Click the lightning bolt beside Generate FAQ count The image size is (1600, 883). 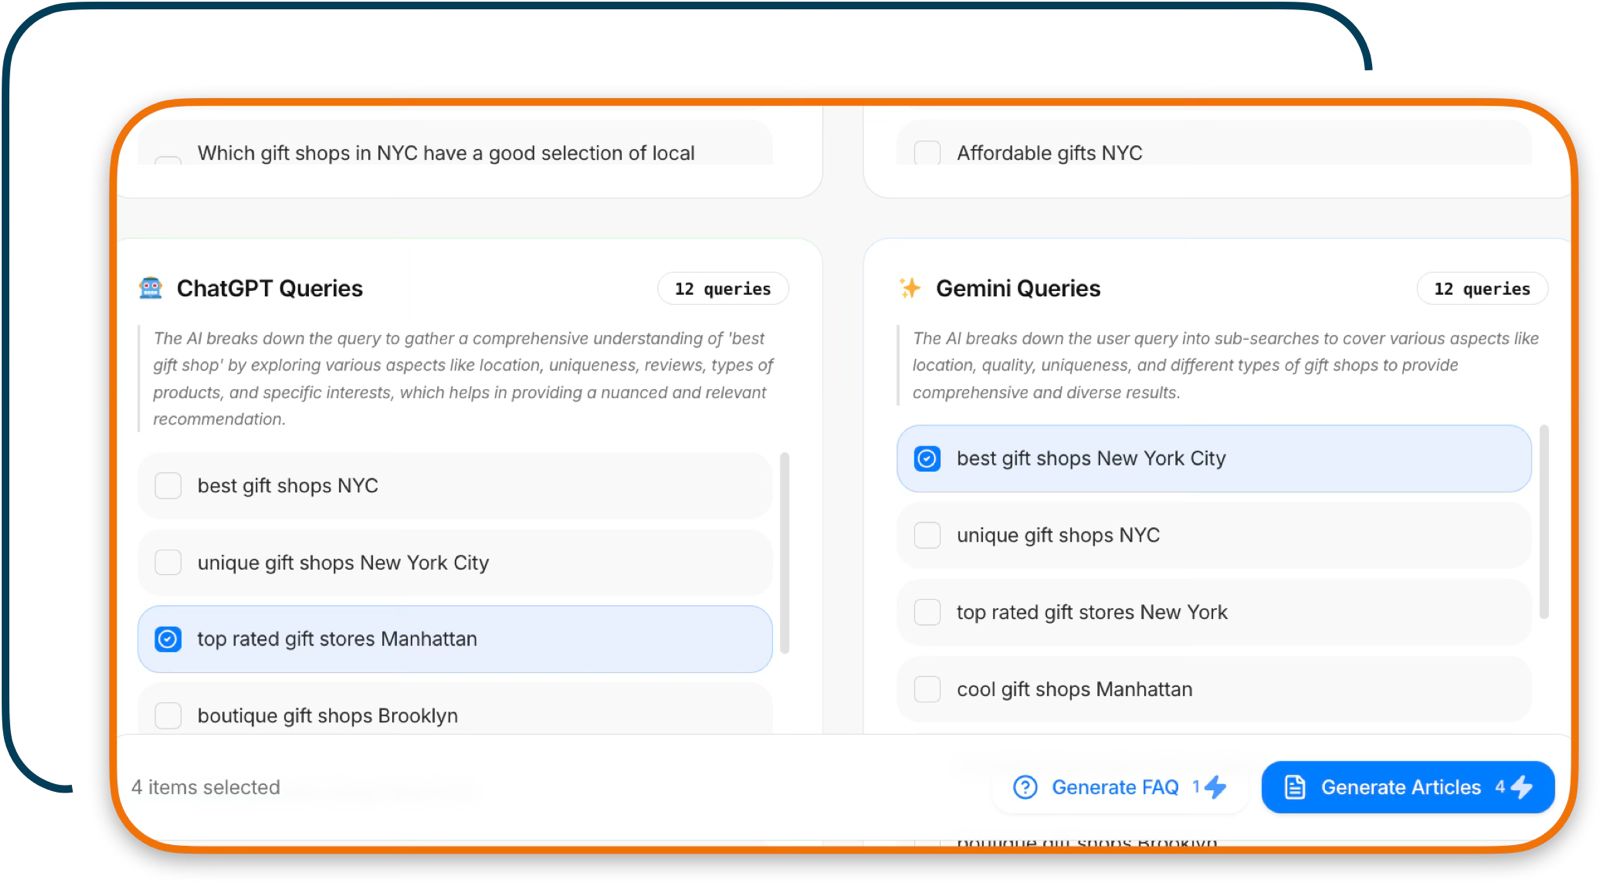click(1216, 787)
